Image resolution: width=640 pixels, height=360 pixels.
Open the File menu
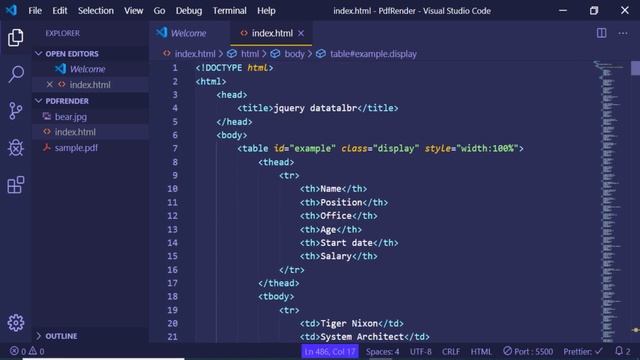tap(35, 11)
